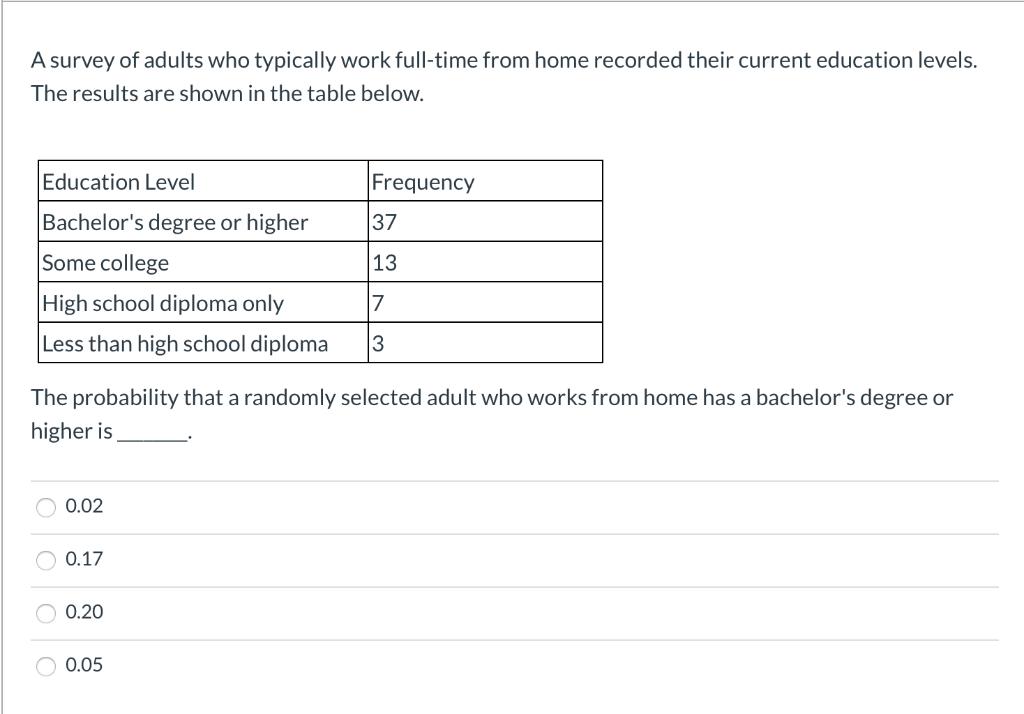
Task: Click the blank answer line in the question
Action: [152, 437]
